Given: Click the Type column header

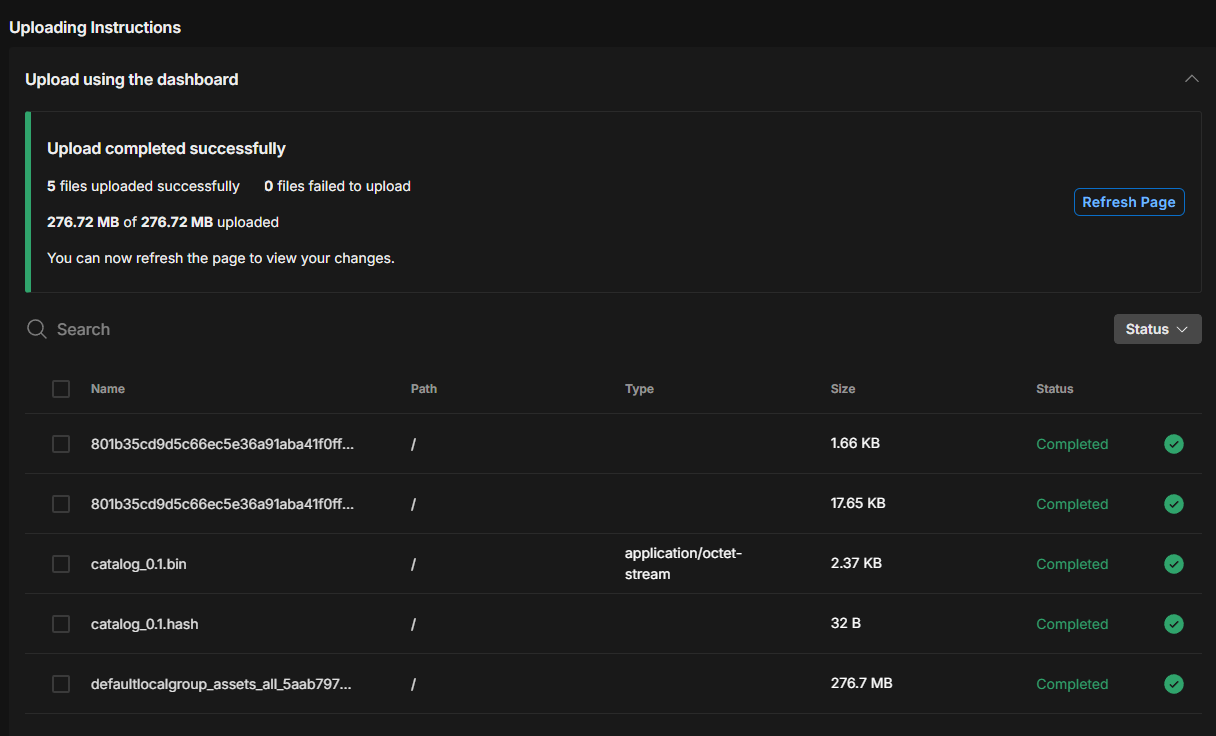Looking at the screenshot, I should click(x=639, y=389).
